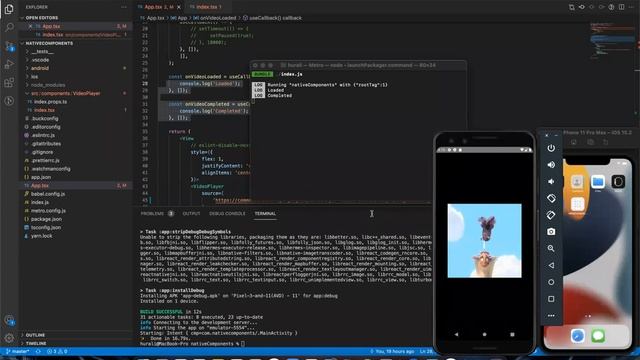
Task: Click emulator volume up button
Action: click(551, 165)
